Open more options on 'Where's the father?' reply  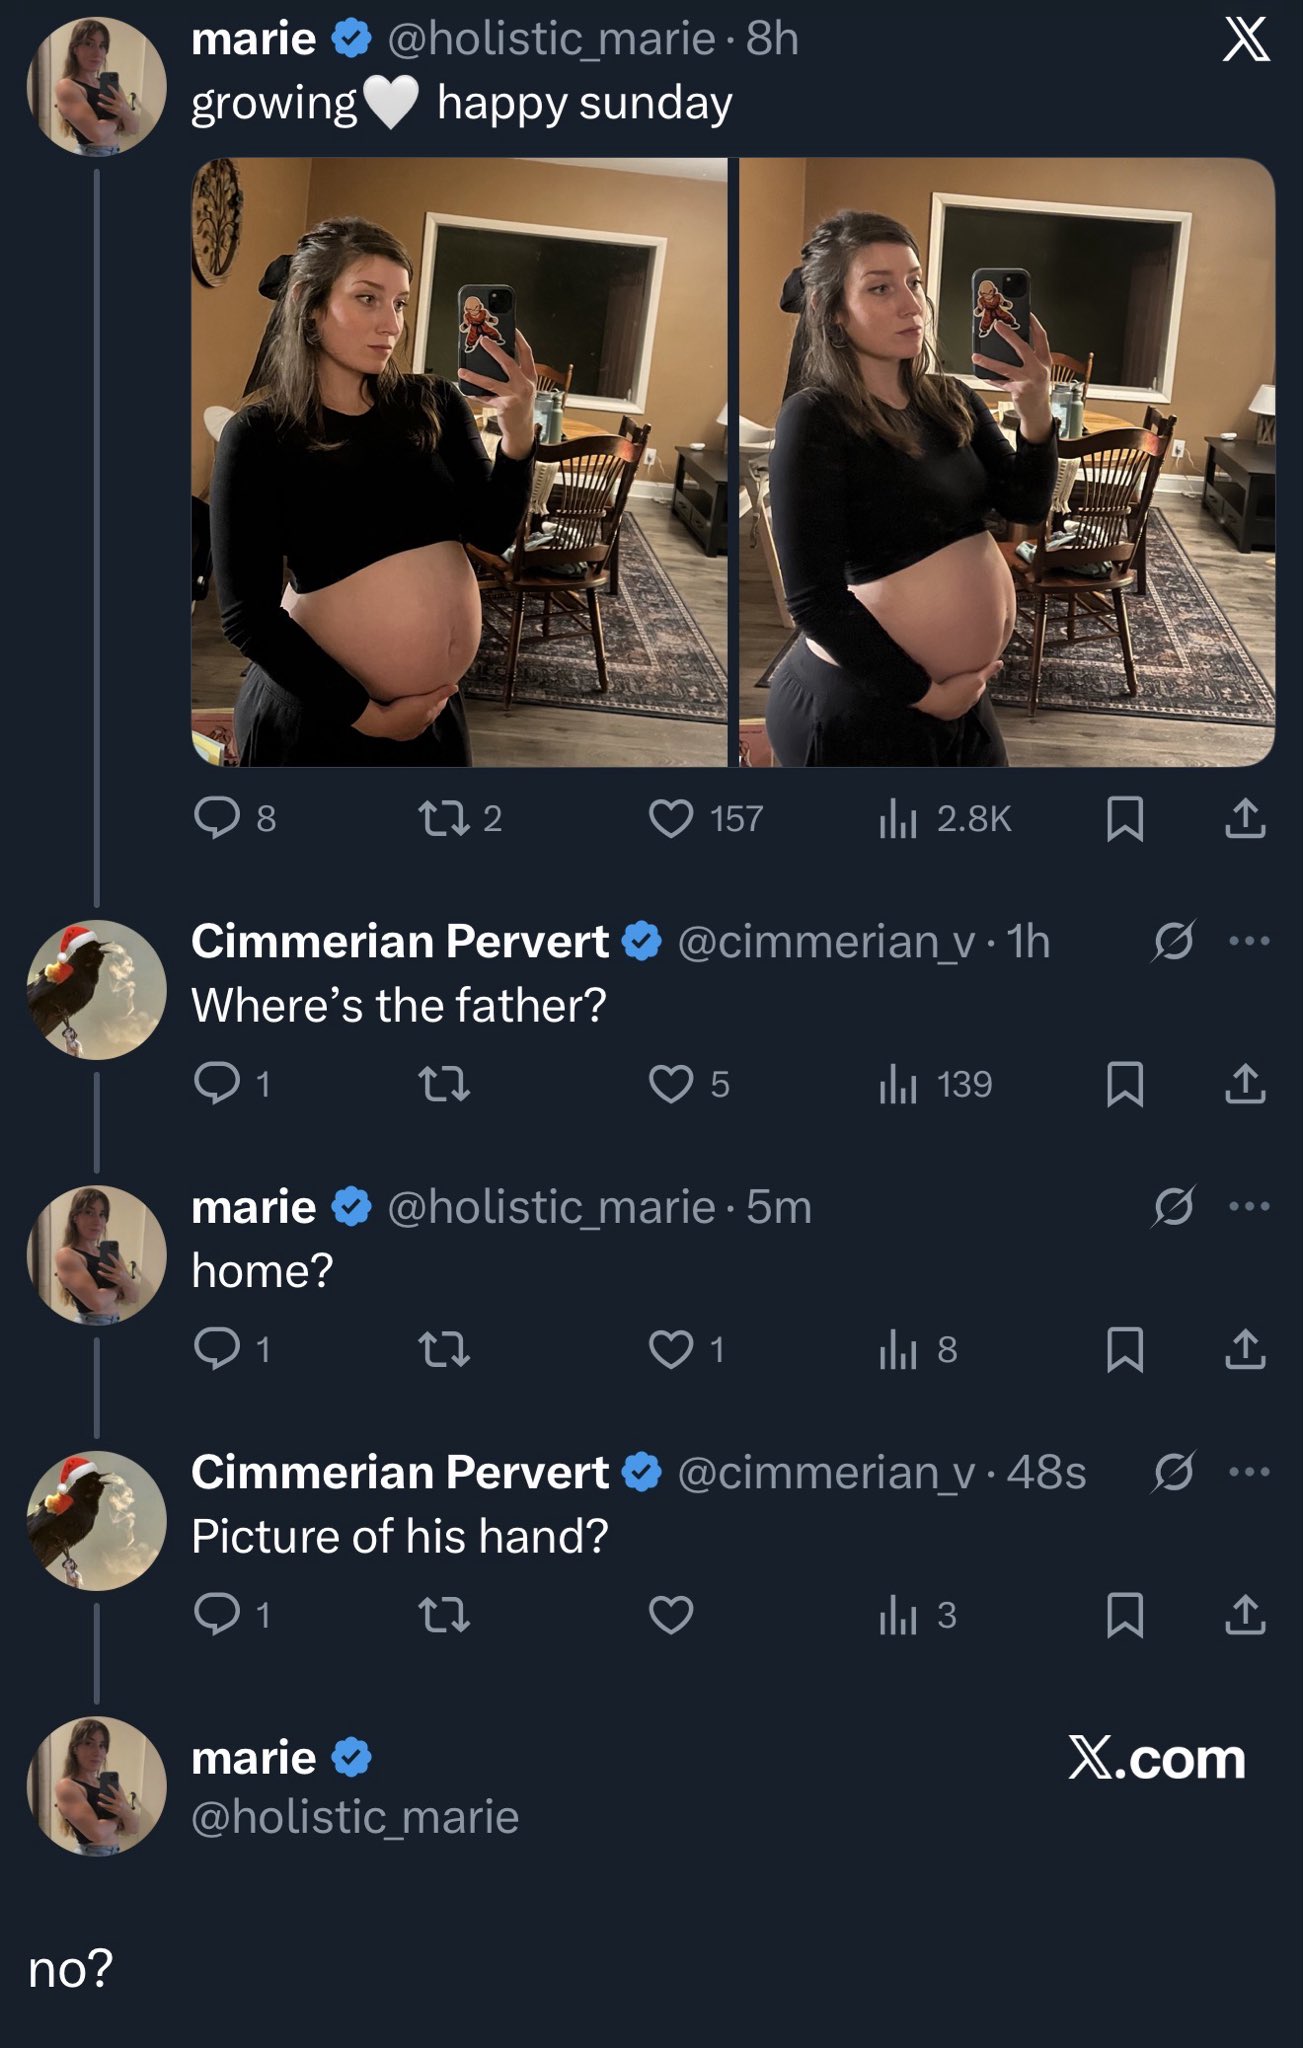click(1249, 941)
